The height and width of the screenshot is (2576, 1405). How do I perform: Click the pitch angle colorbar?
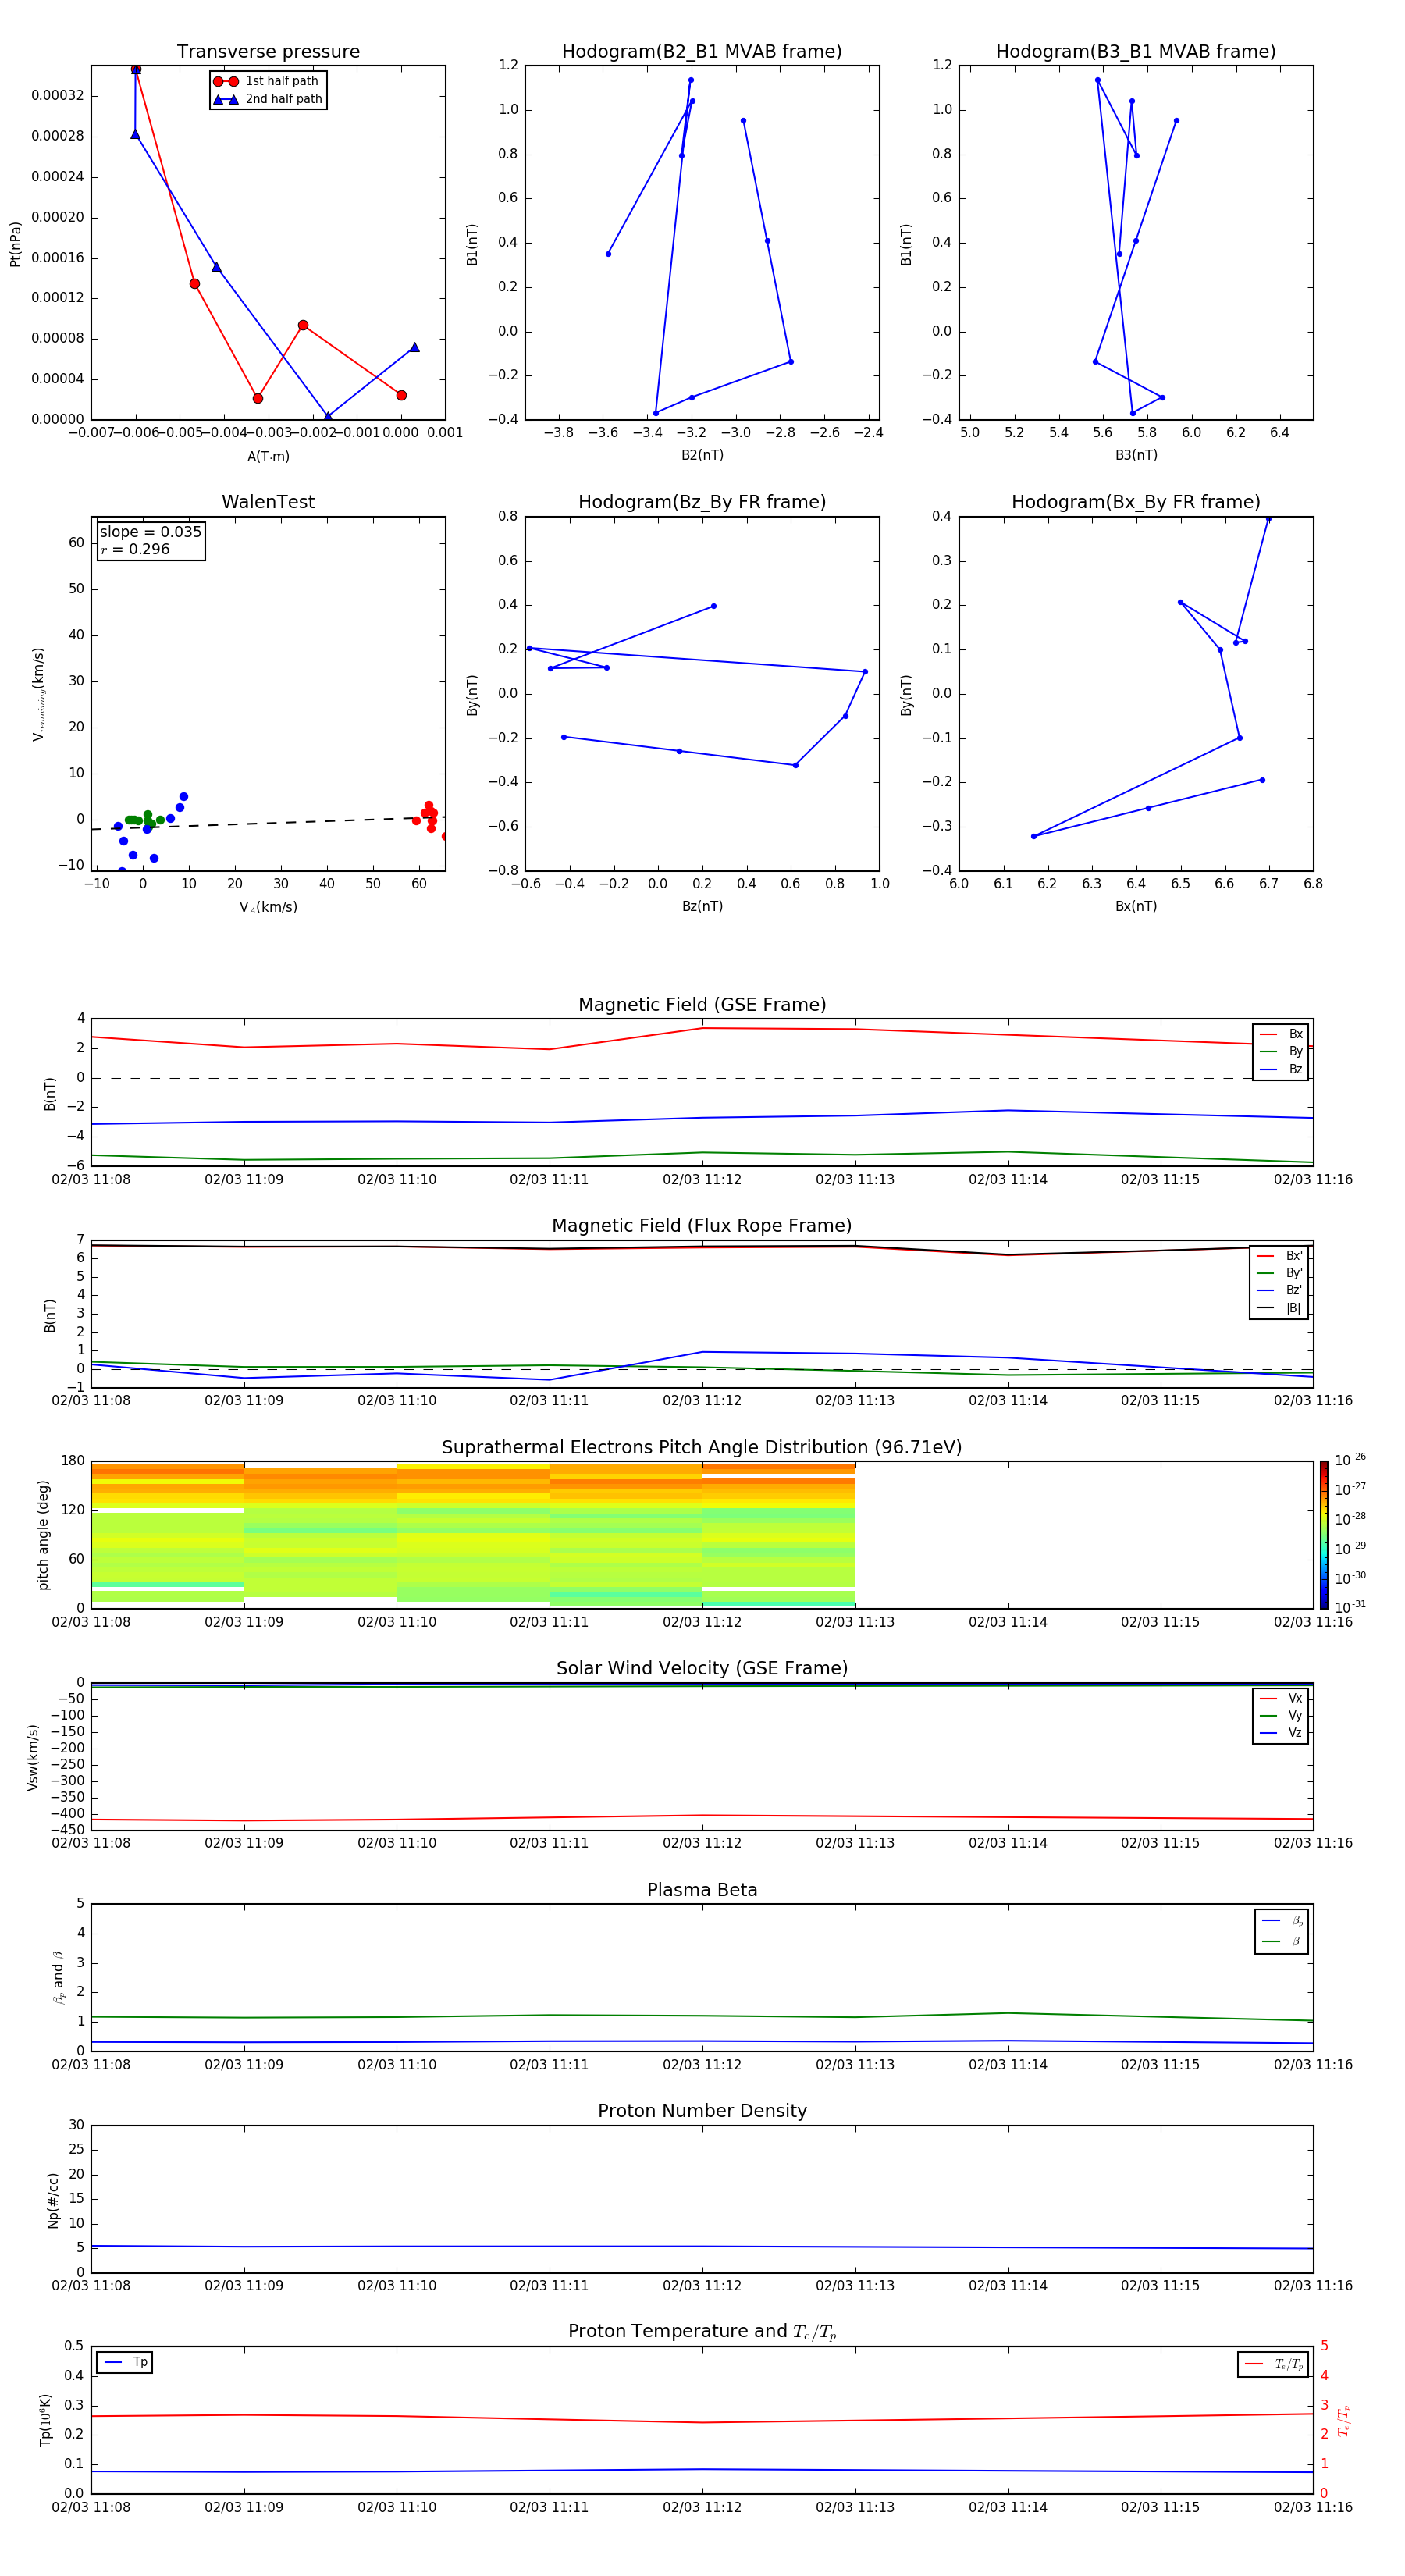click(1324, 1535)
